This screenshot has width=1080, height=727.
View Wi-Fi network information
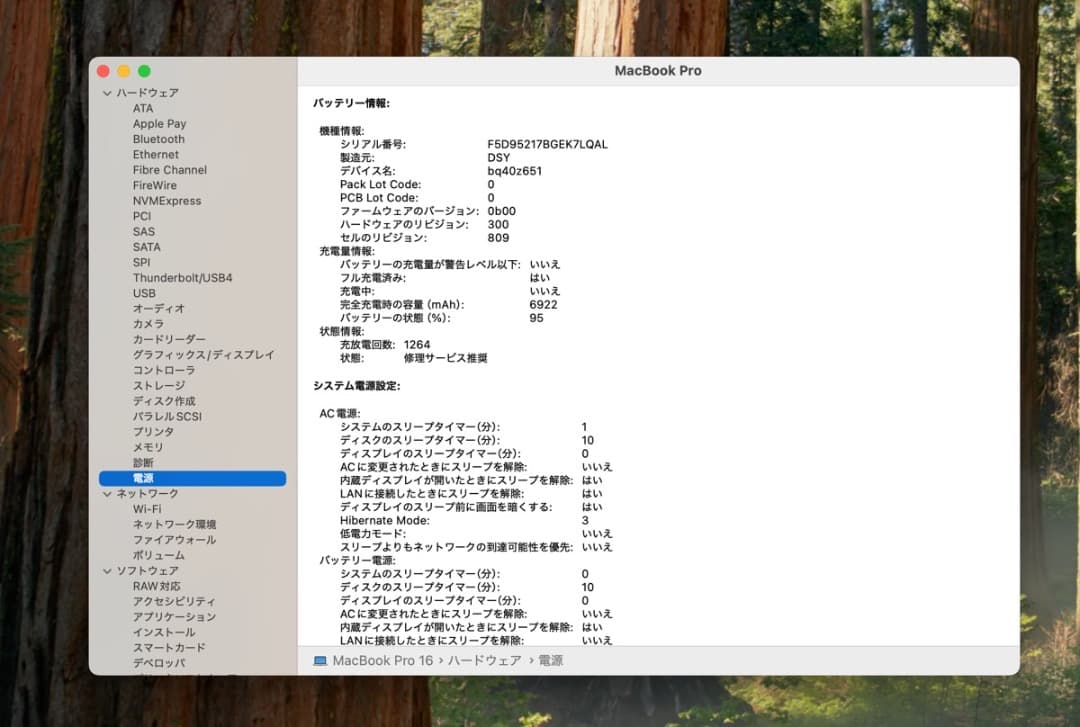(x=147, y=508)
